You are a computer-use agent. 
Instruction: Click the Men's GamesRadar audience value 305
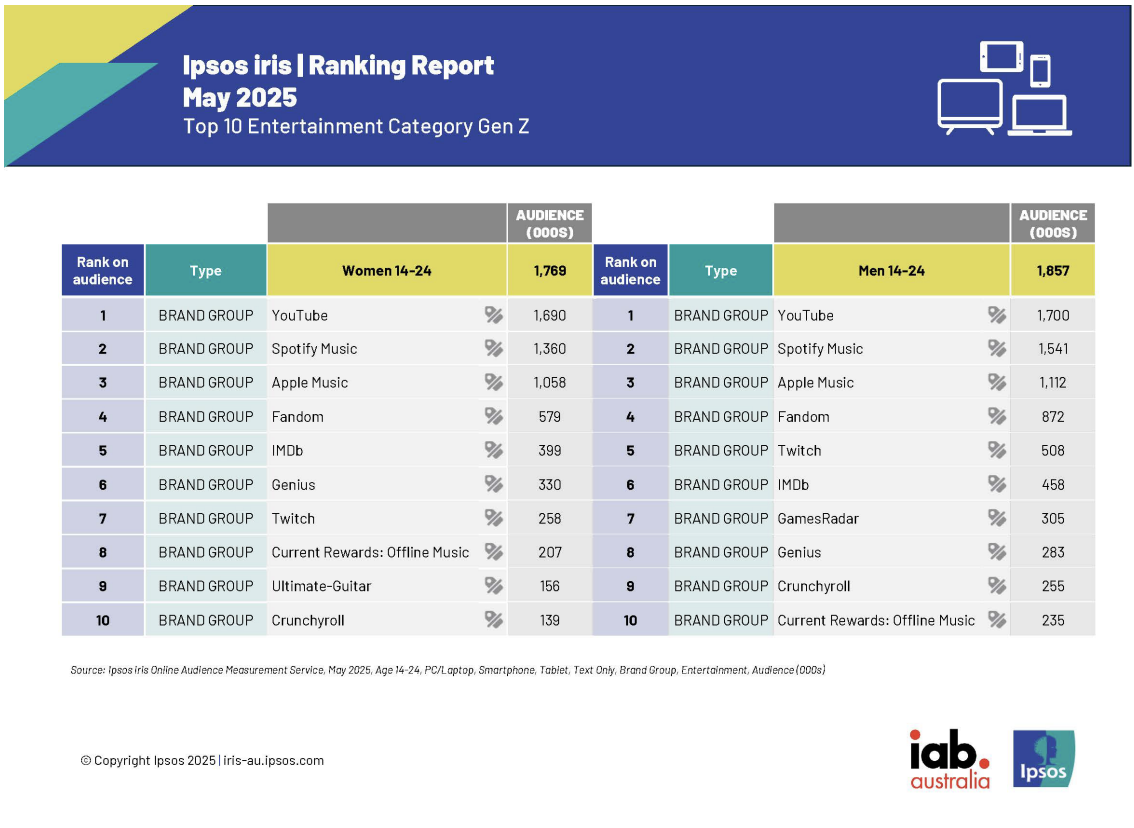tap(1053, 518)
